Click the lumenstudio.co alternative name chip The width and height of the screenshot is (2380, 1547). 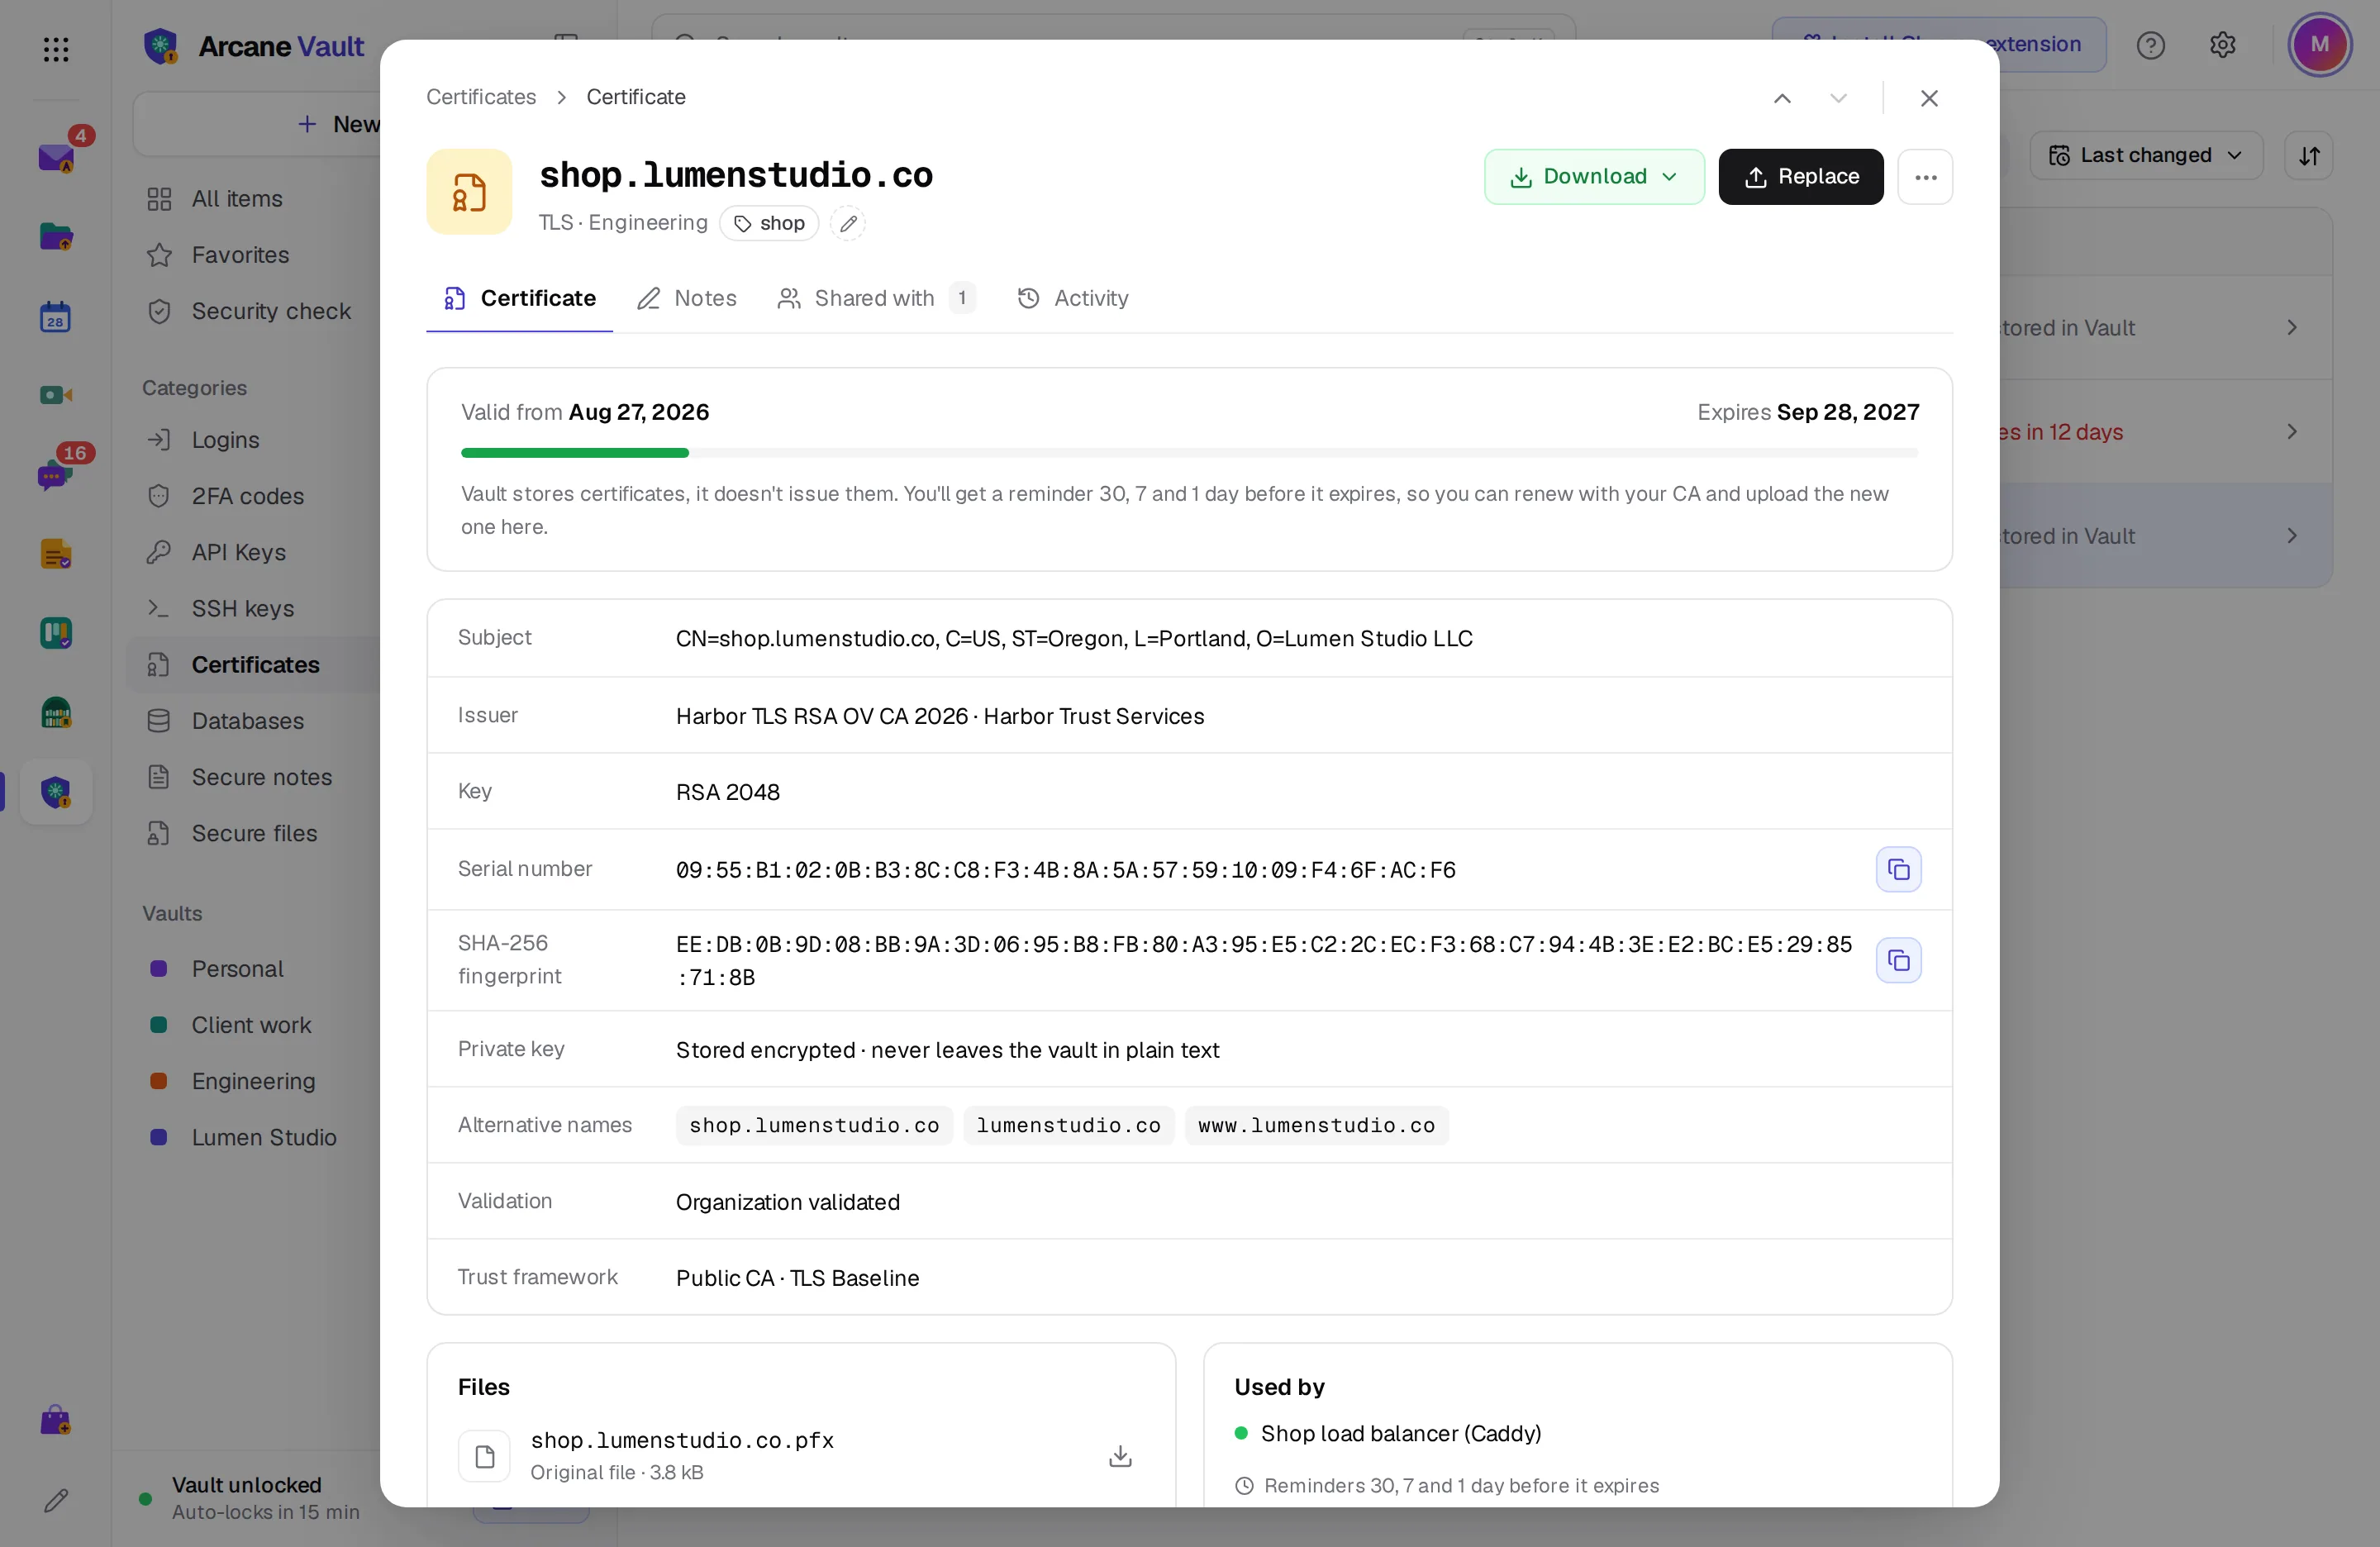[1068, 1126]
